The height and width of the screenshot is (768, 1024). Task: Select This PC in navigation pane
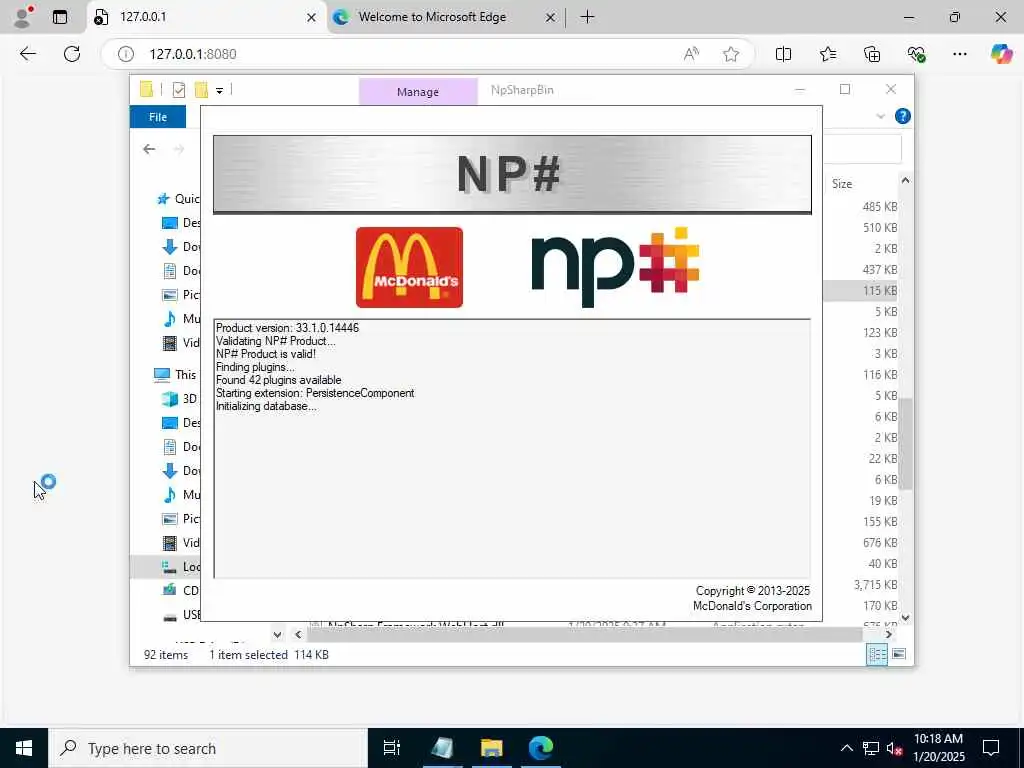click(176, 374)
